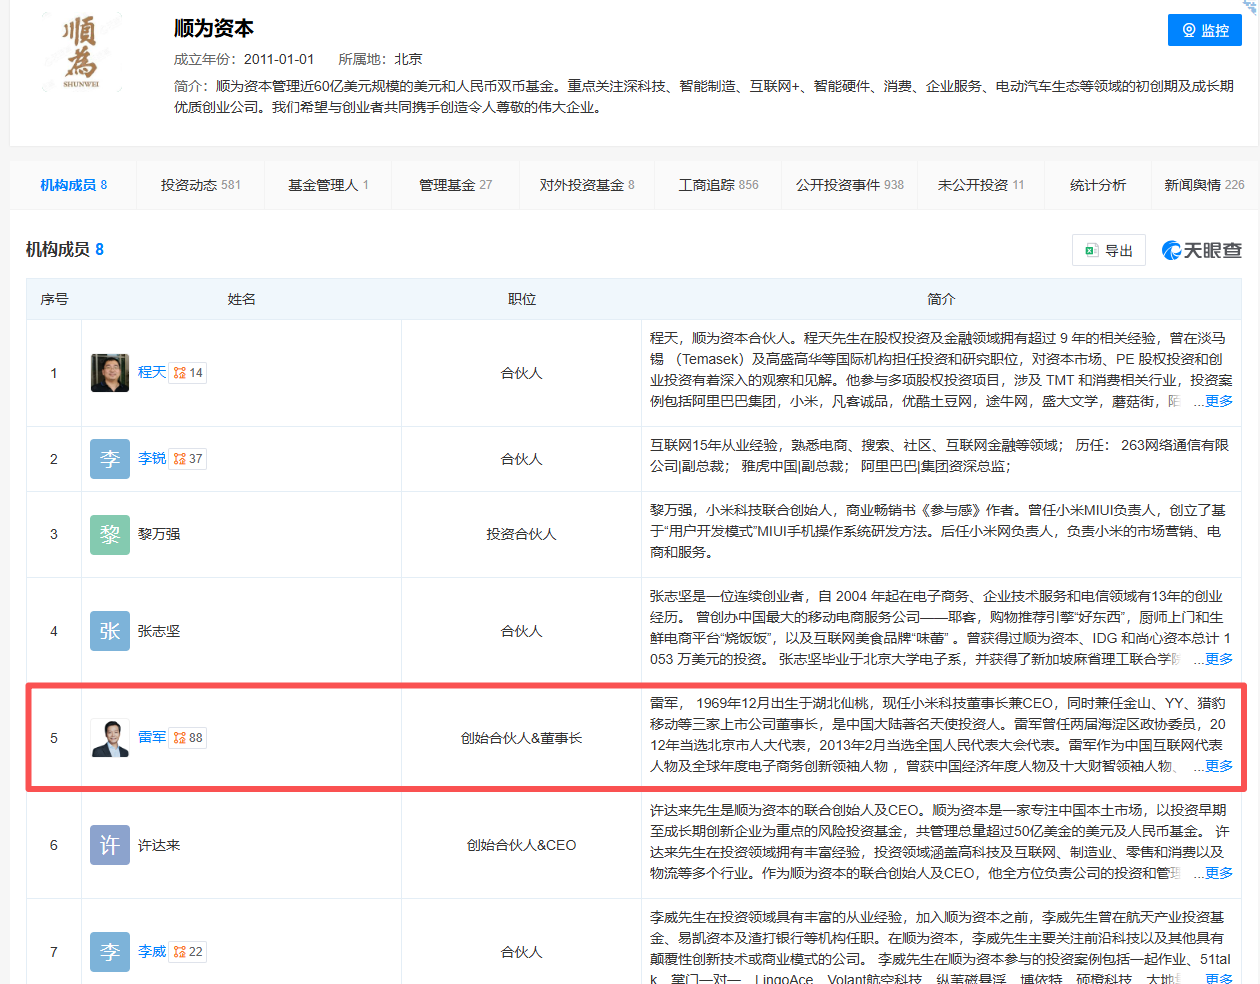Click the 李 avatar for 李锐

pos(110,459)
